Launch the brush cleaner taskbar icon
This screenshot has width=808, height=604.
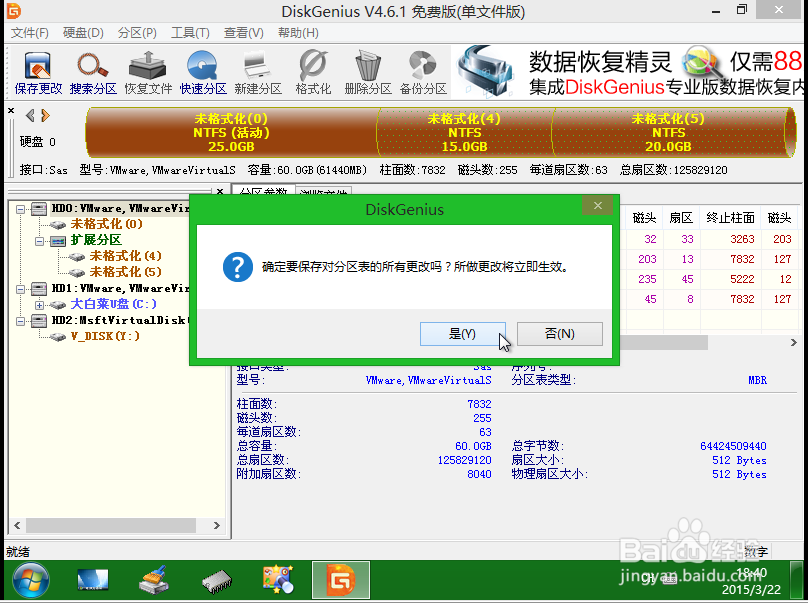(154, 580)
